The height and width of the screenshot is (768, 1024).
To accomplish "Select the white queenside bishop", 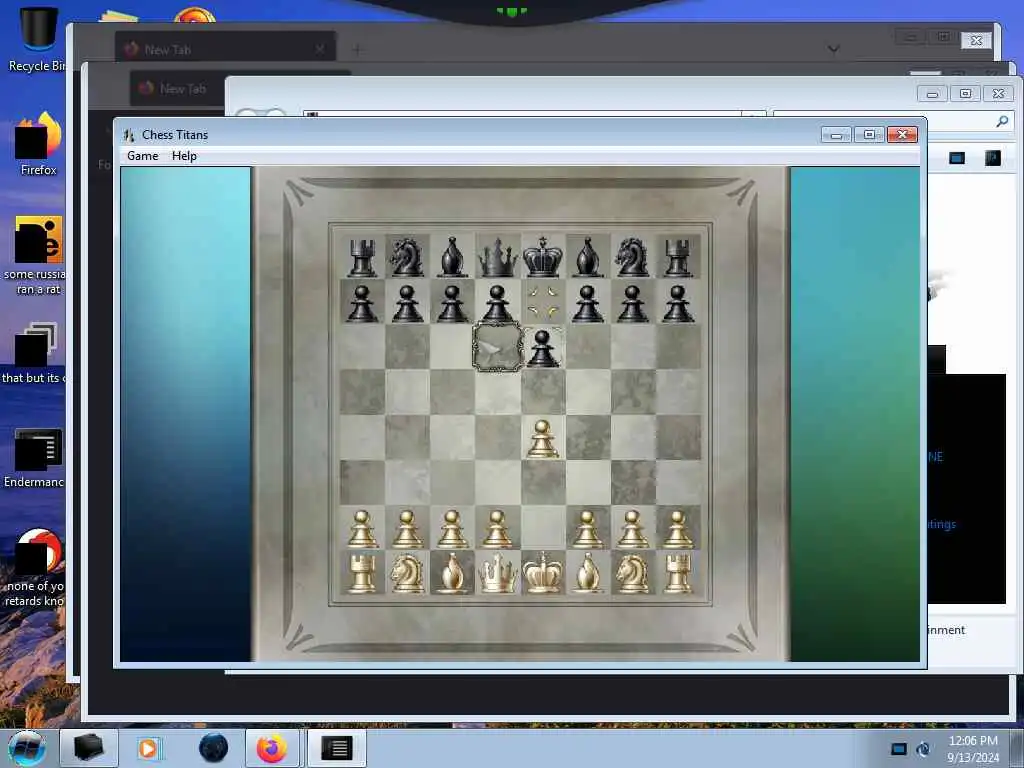I will tap(453, 573).
